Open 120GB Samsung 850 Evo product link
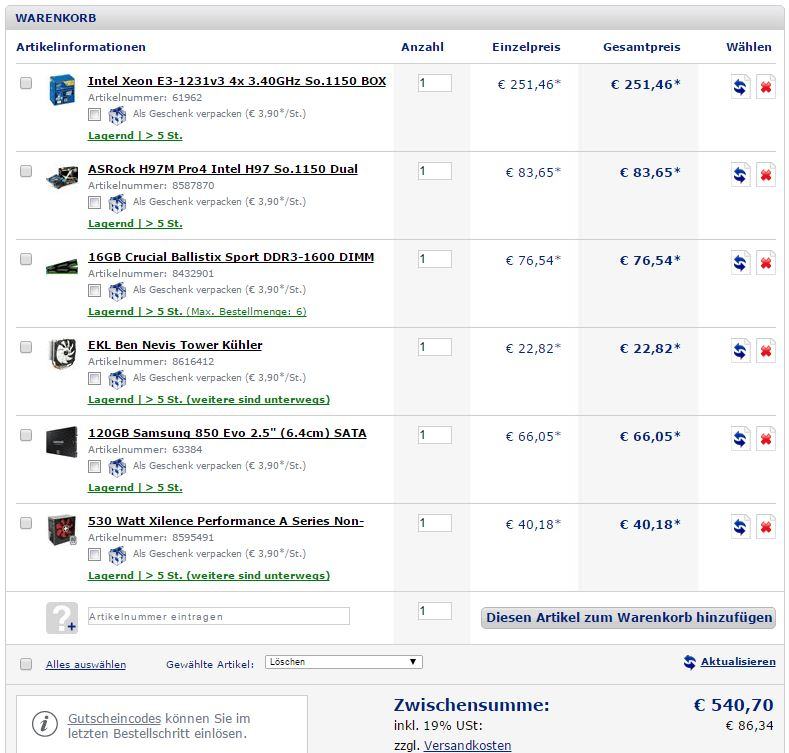Viewport: 789px width, 753px height. click(227, 433)
